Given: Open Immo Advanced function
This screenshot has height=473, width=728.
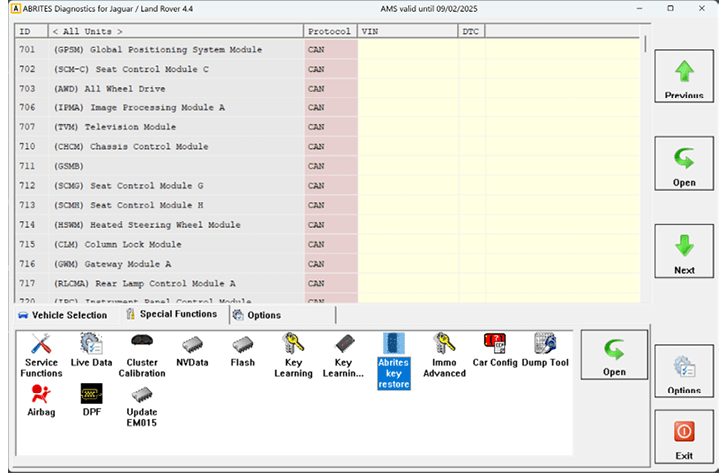Looking at the screenshot, I should [444, 354].
